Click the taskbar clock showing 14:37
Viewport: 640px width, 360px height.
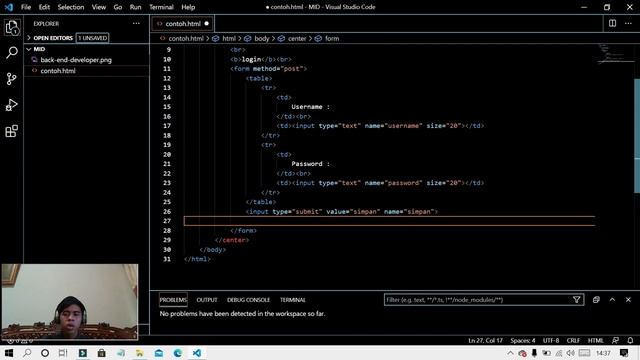(x=603, y=353)
